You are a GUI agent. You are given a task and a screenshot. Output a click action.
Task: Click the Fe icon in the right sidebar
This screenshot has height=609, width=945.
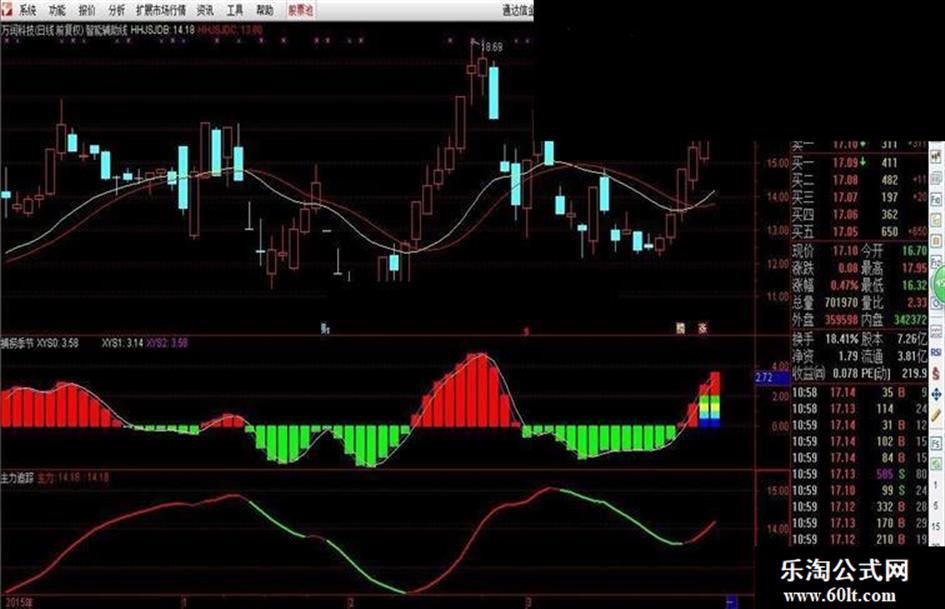click(x=936, y=200)
